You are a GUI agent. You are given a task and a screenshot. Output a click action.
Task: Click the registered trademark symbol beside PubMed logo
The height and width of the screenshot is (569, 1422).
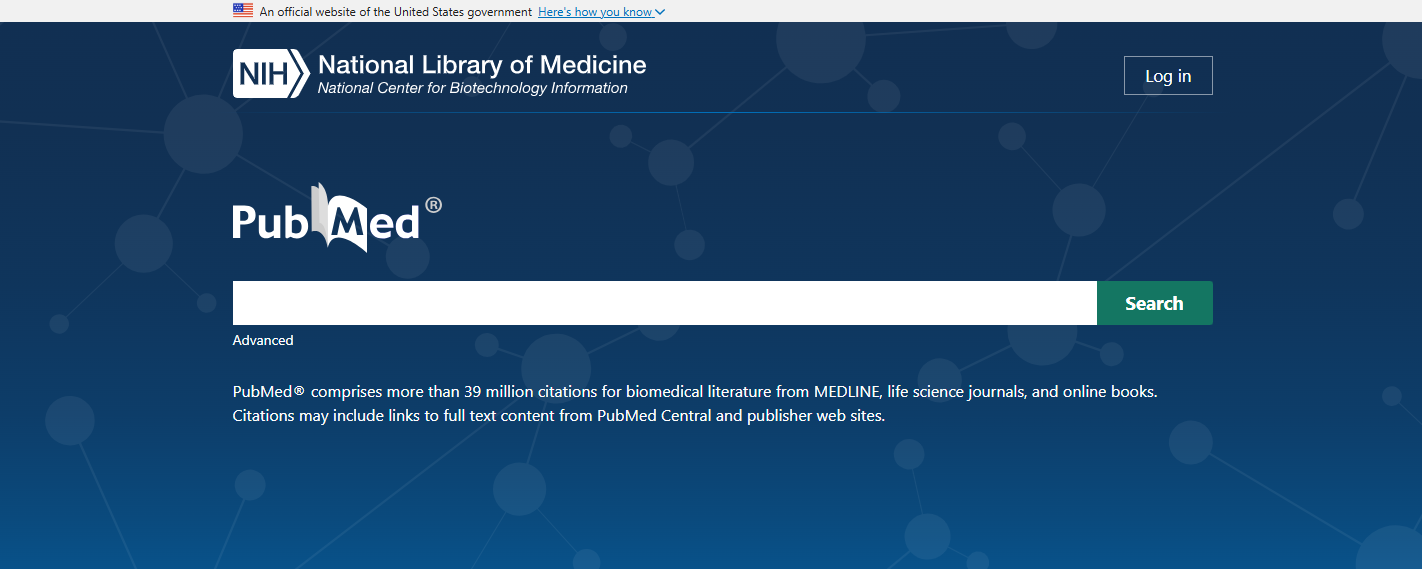433,205
